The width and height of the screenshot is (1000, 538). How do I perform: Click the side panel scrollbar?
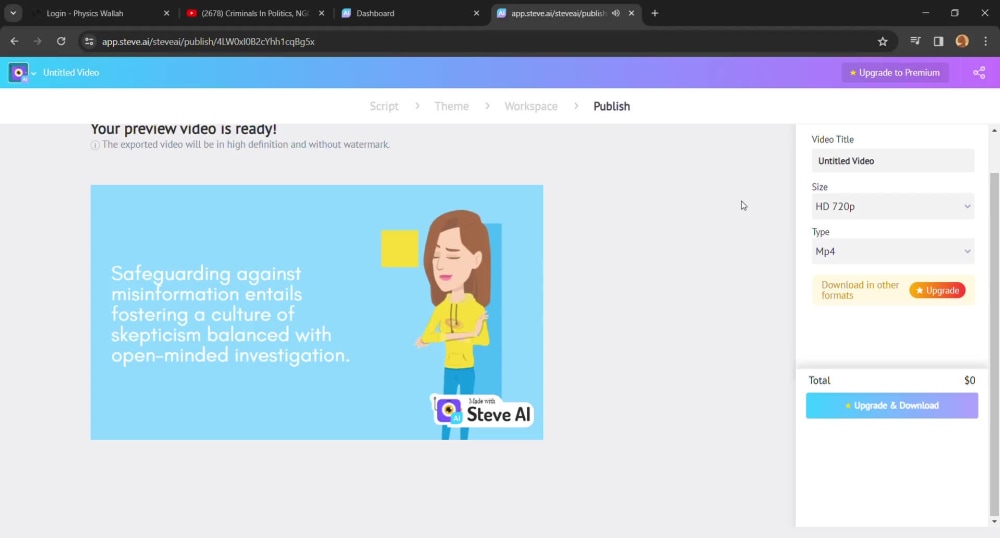tap(994, 344)
